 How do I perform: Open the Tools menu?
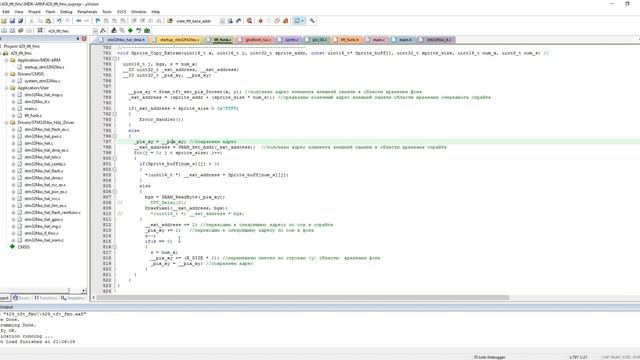point(107,12)
